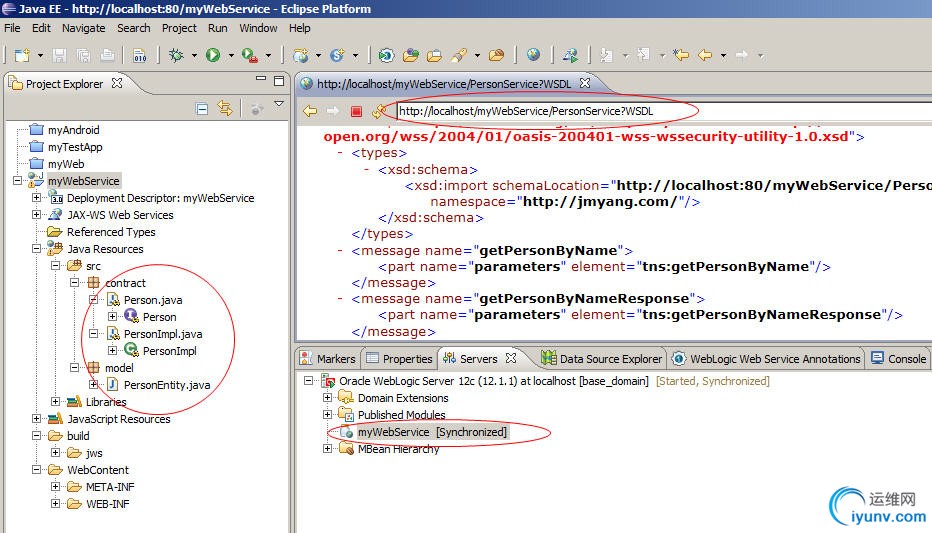Collapse the Java Resources node
The width and height of the screenshot is (932, 533).
[37, 248]
